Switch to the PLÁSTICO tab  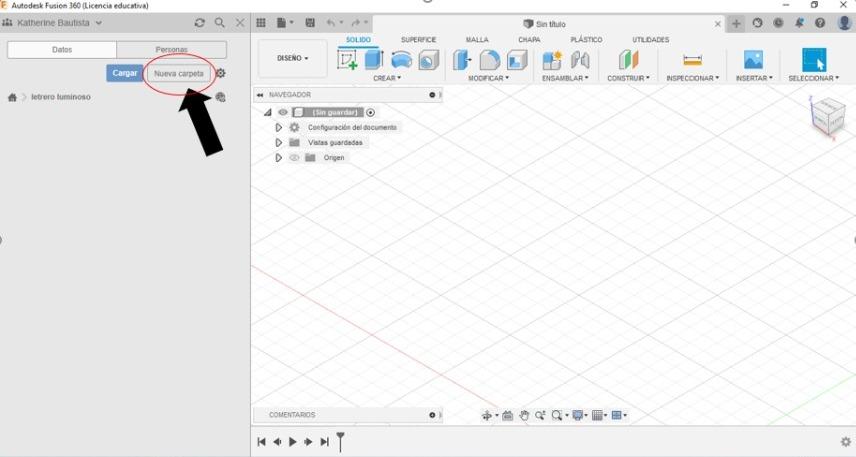(x=586, y=40)
